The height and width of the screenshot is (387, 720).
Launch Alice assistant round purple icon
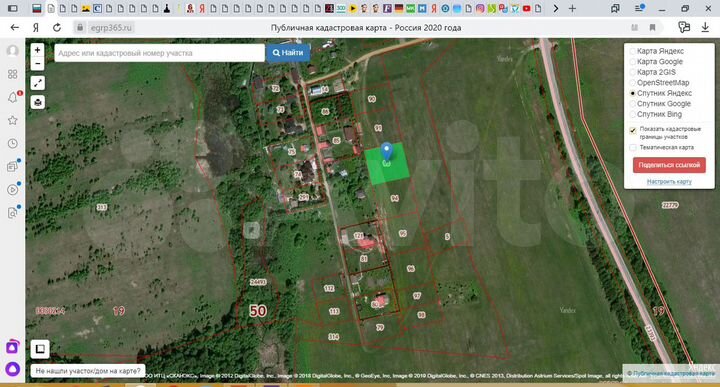click(x=12, y=369)
